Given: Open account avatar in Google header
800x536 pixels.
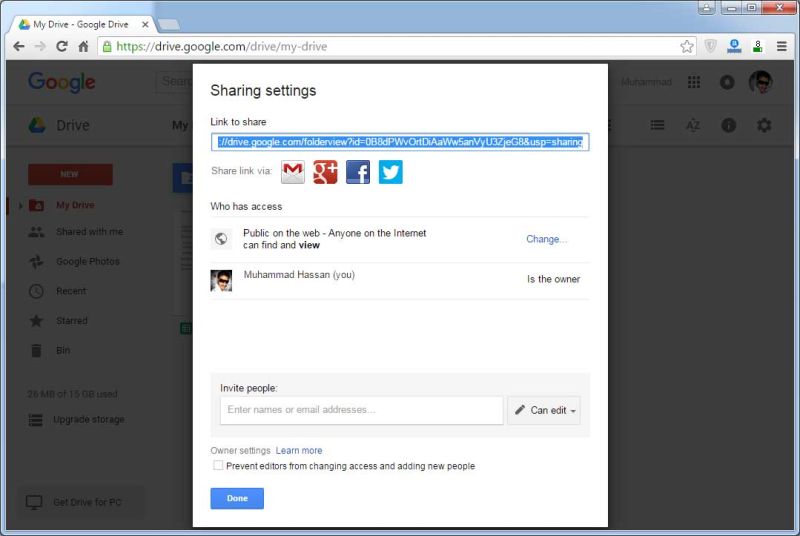Looking at the screenshot, I should tap(761, 82).
